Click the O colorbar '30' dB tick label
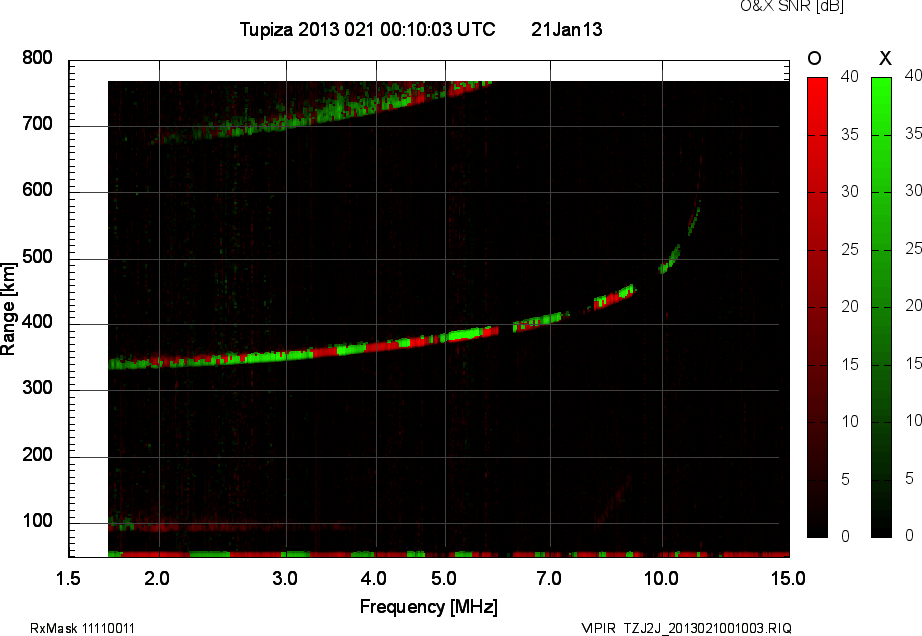This screenshot has height=636, width=922. click(849, 192)
